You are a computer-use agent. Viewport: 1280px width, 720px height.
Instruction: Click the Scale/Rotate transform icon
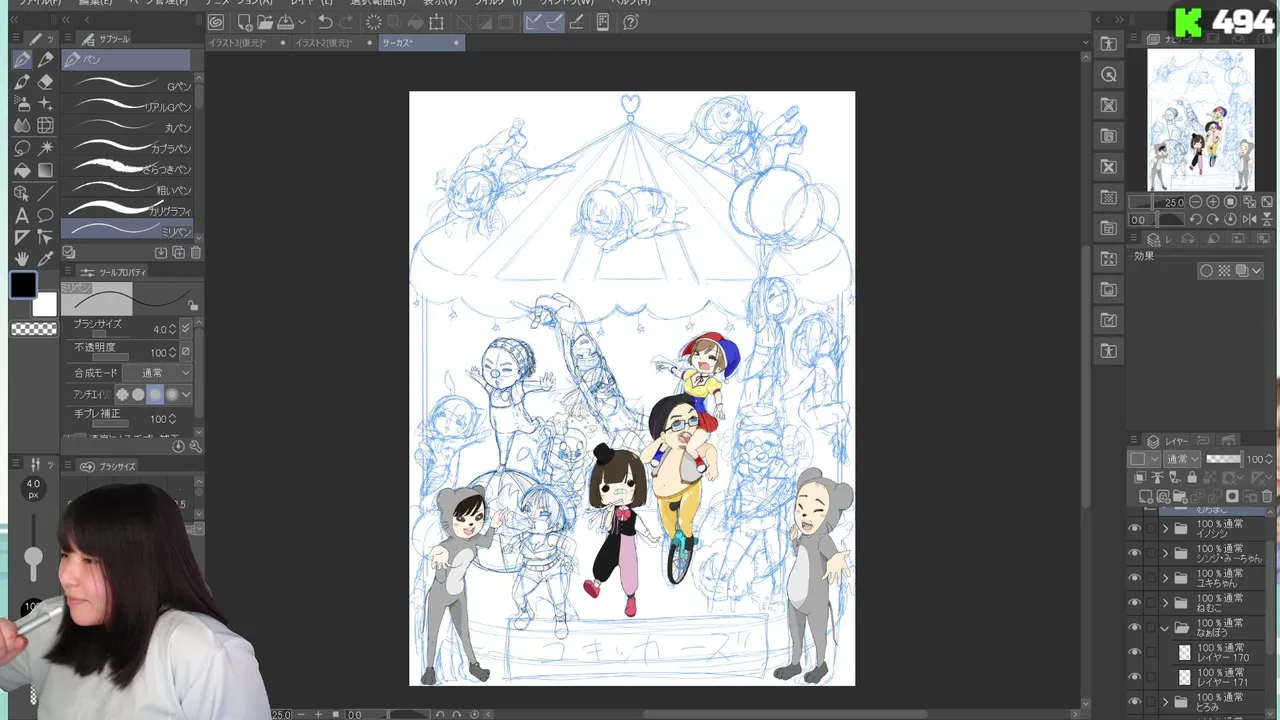pos(436,22)
